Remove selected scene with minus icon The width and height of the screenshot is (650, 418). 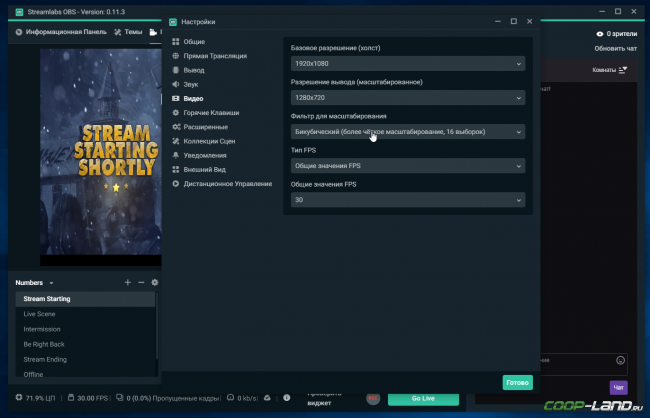(x=141, y=282)
